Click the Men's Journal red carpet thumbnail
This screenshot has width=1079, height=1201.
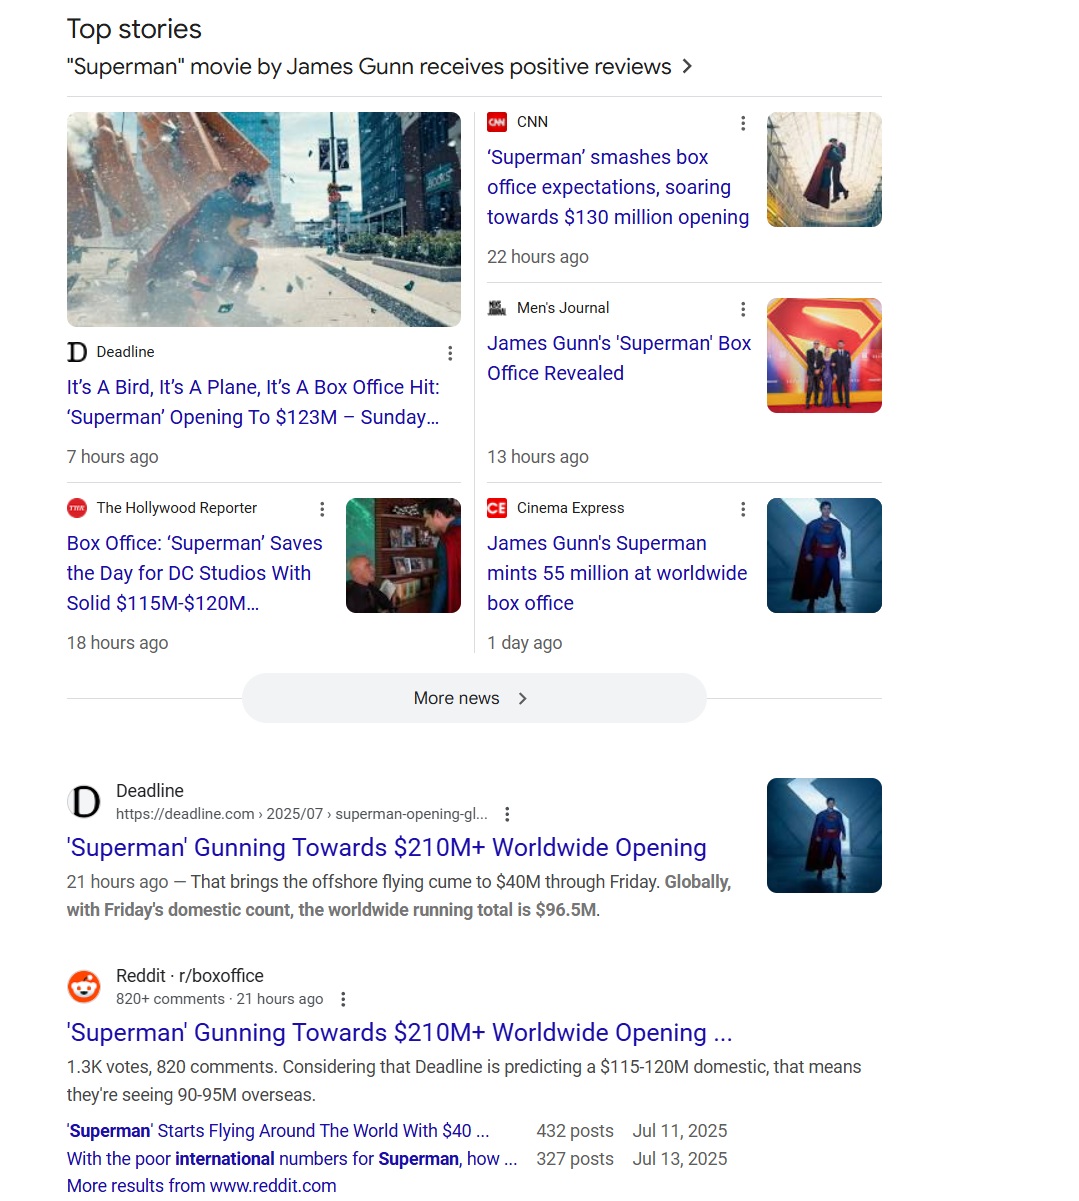(824, 355)
